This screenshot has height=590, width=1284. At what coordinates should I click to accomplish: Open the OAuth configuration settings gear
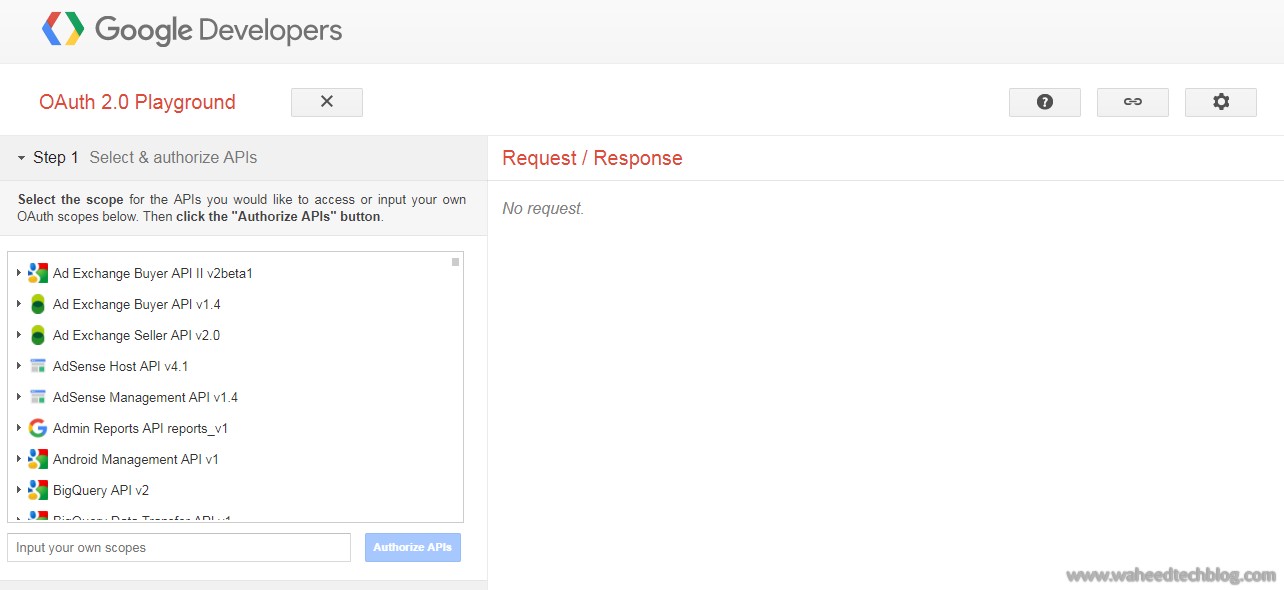click(x=1220, y=101)
